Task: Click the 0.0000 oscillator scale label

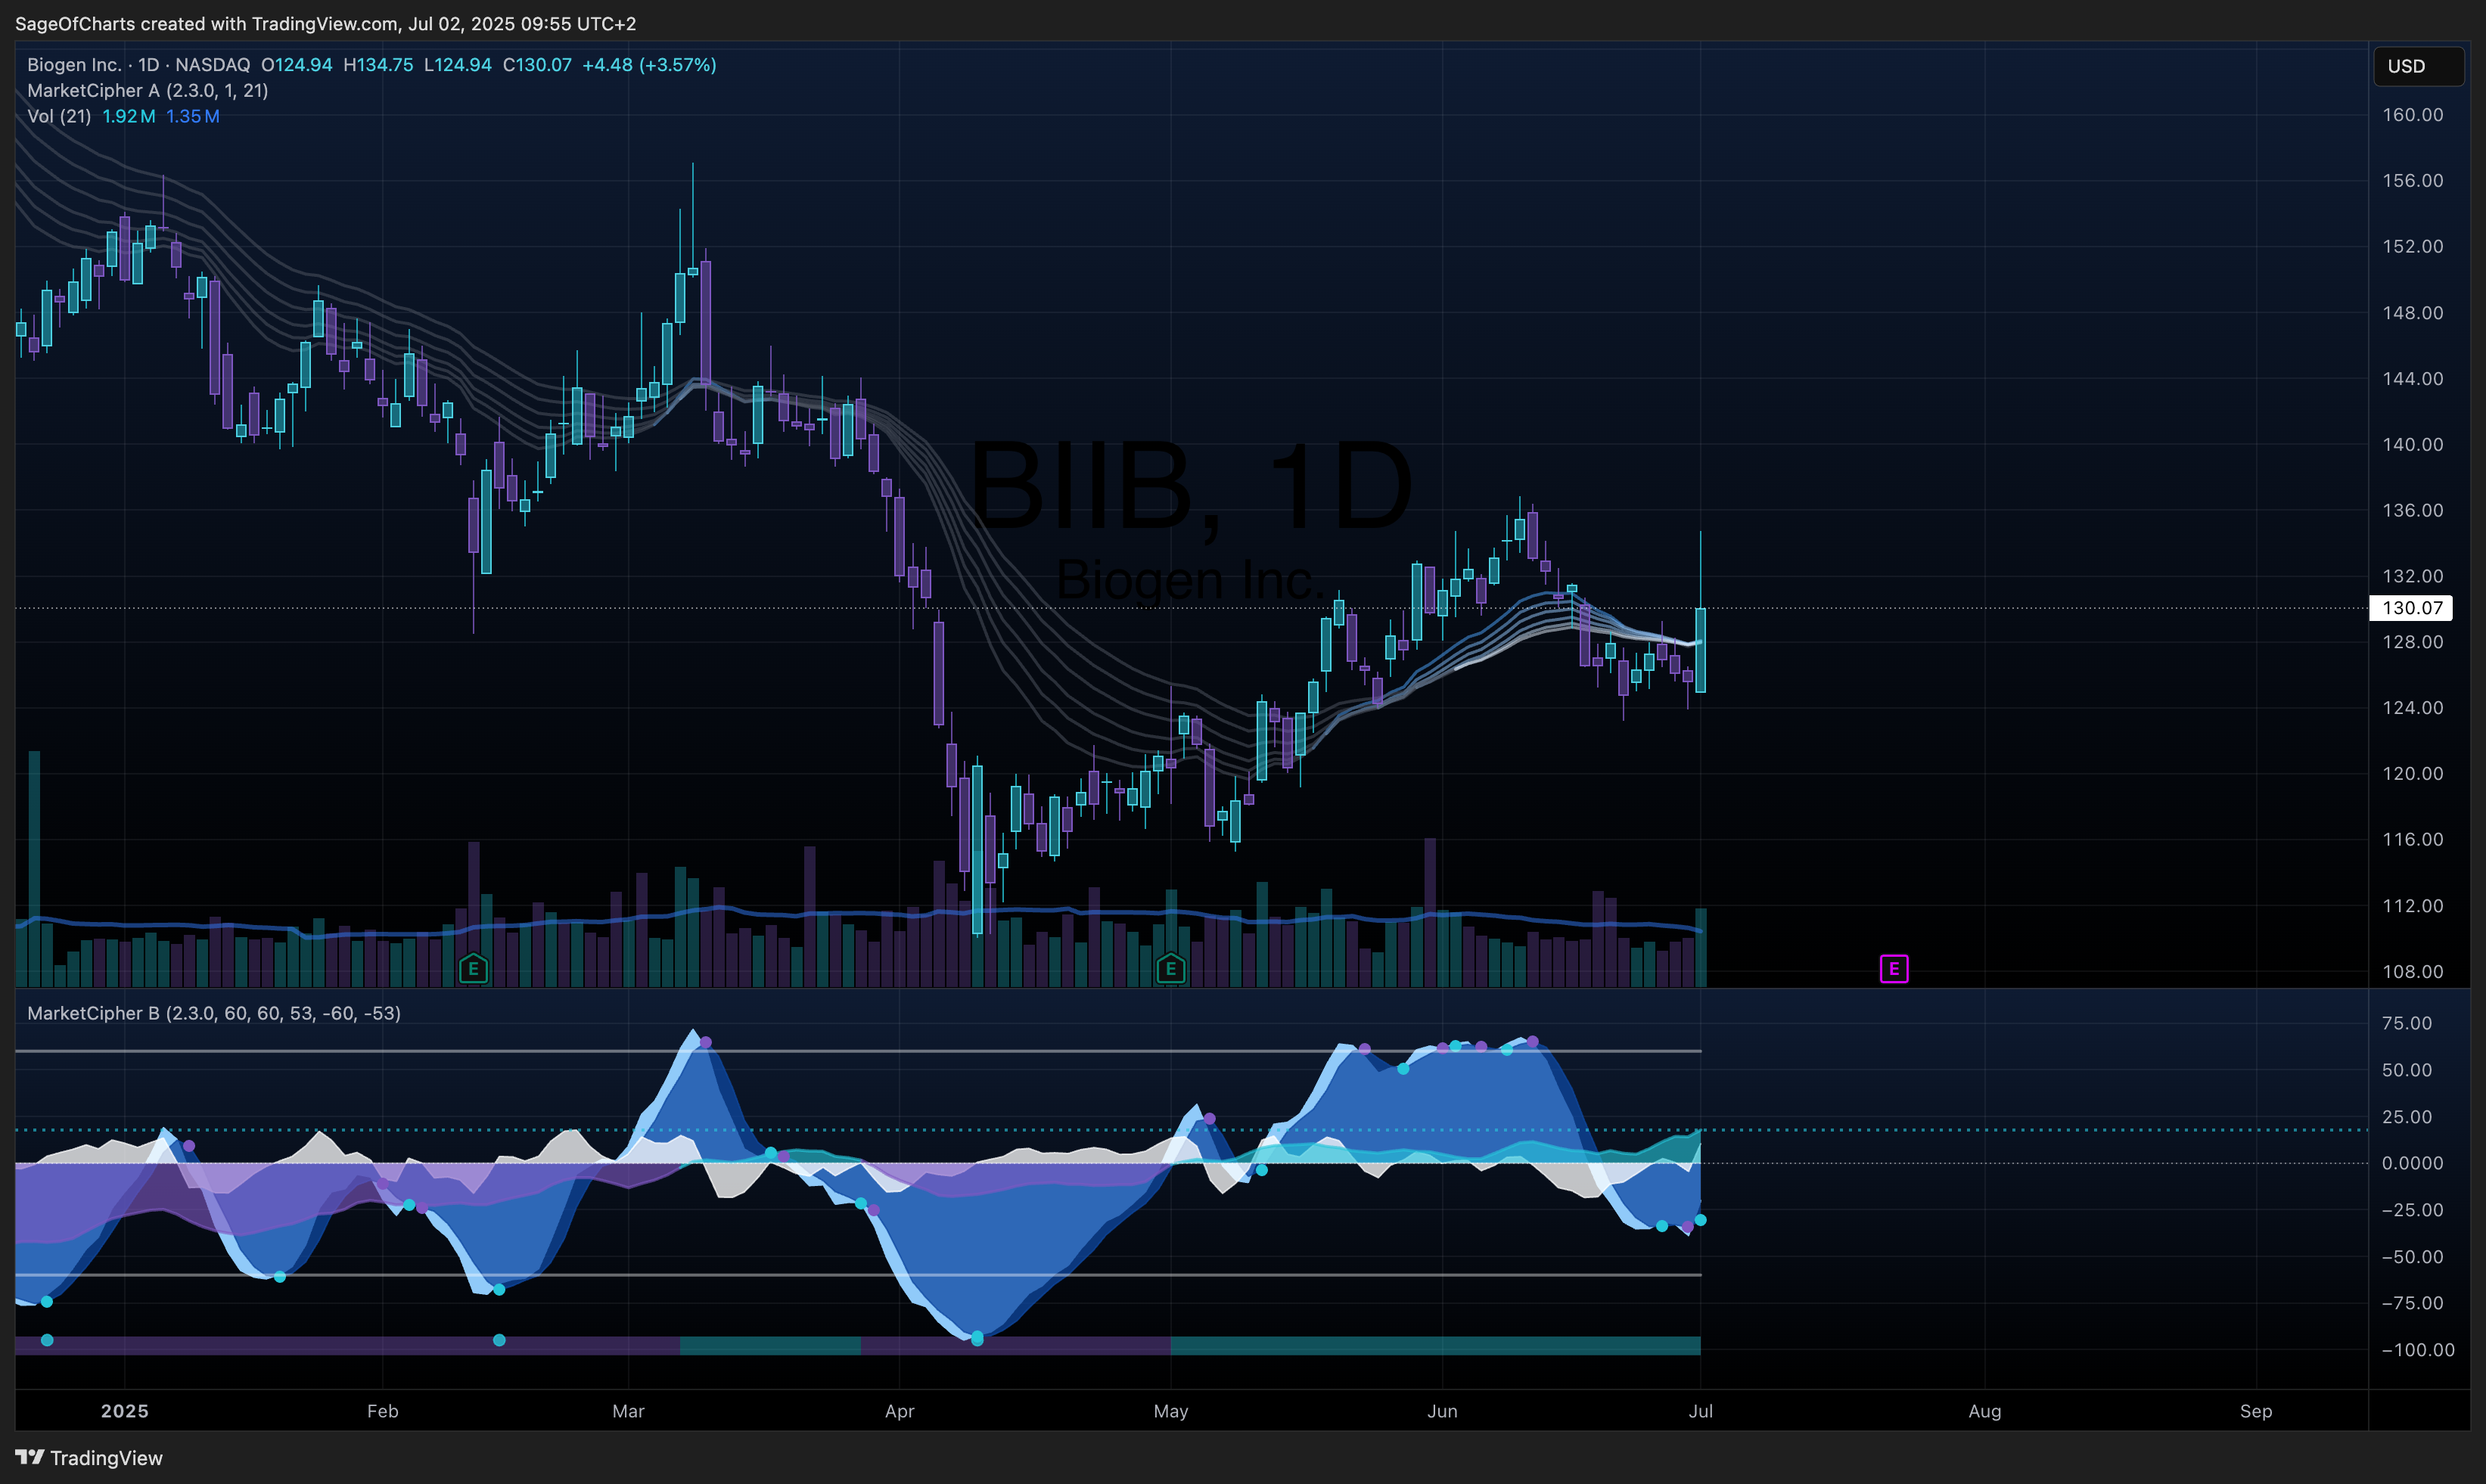Action: [2412, 1163]
